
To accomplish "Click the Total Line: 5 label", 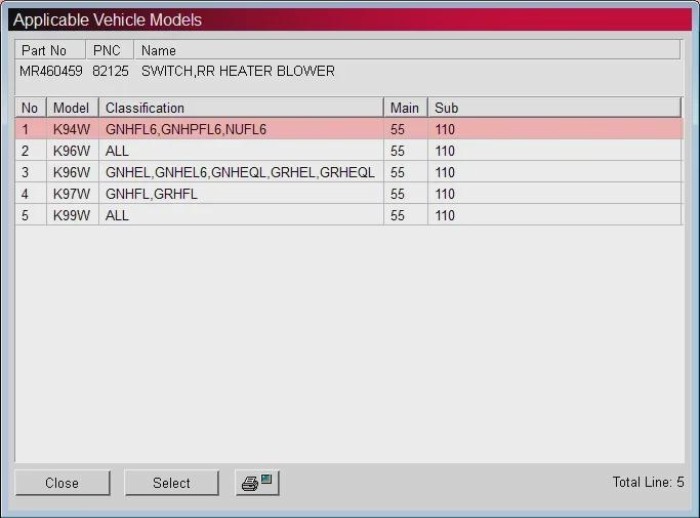I will tap(648, 482).
